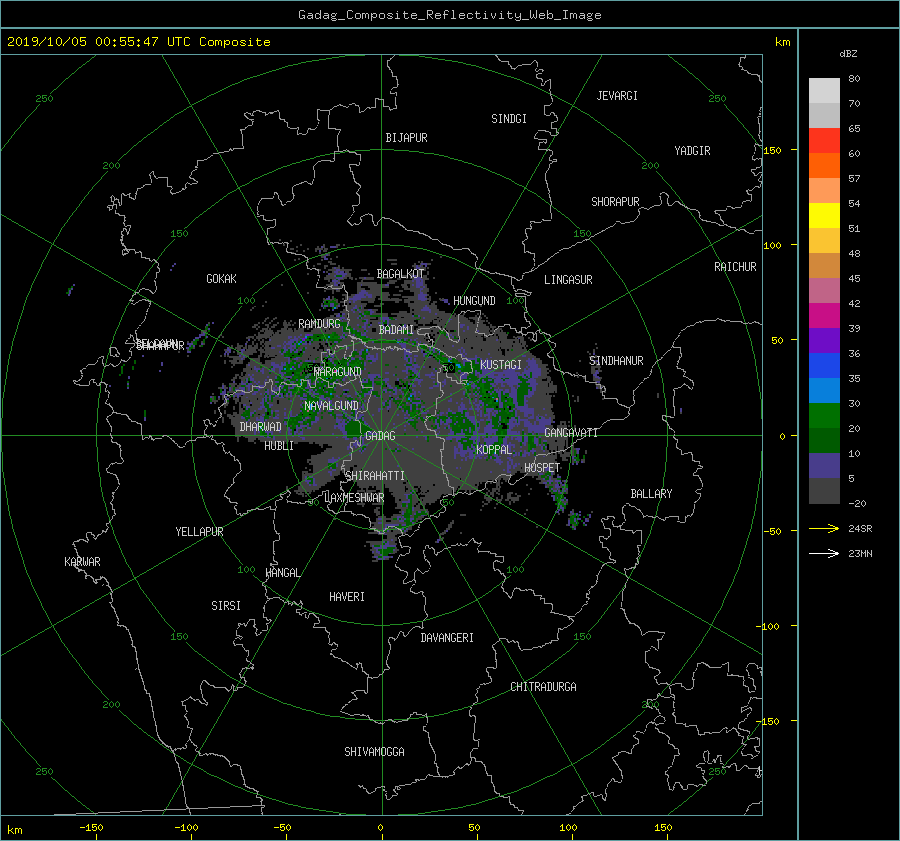Image resolution: width=900 pixels, height=841 pixels.
Task: Click the SHIVAMOGGA city label
Action: pyautogui.click(x=374, y=752)
